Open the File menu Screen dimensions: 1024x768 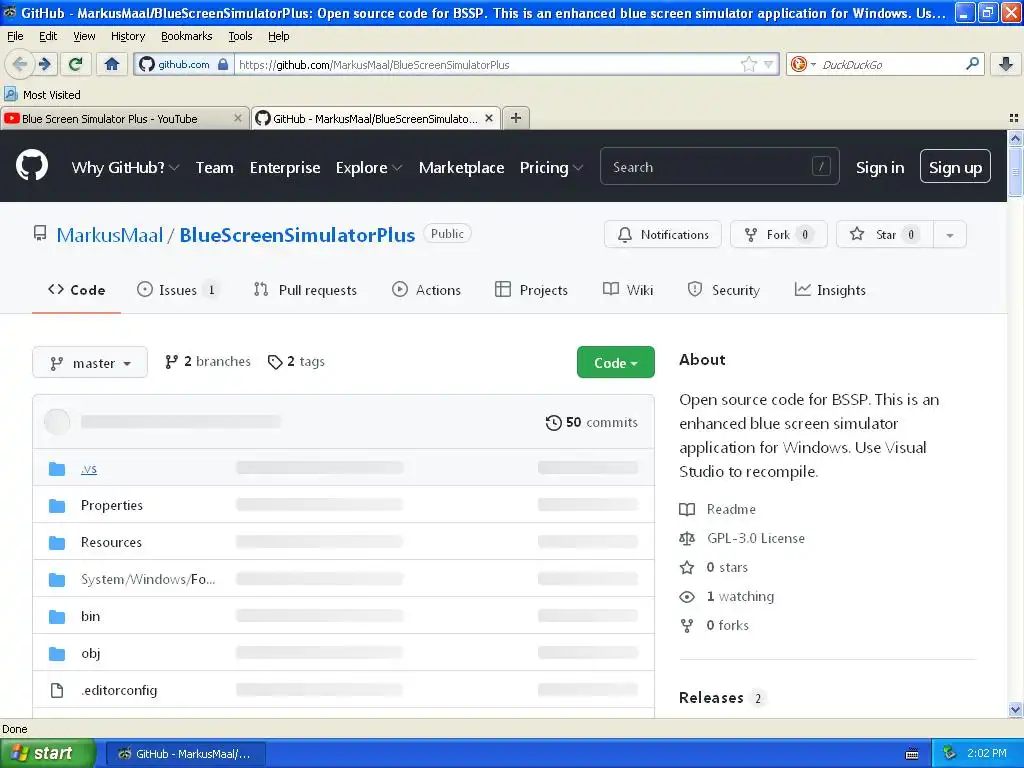tap(15, 36)
